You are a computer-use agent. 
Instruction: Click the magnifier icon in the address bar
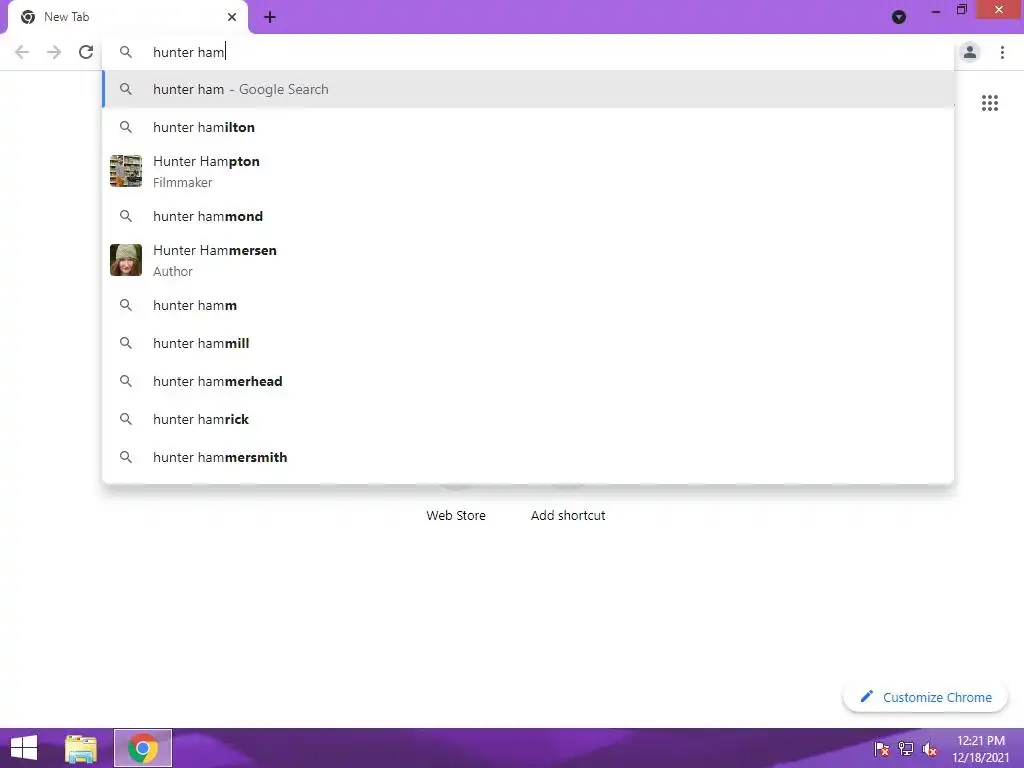[126, 52]
